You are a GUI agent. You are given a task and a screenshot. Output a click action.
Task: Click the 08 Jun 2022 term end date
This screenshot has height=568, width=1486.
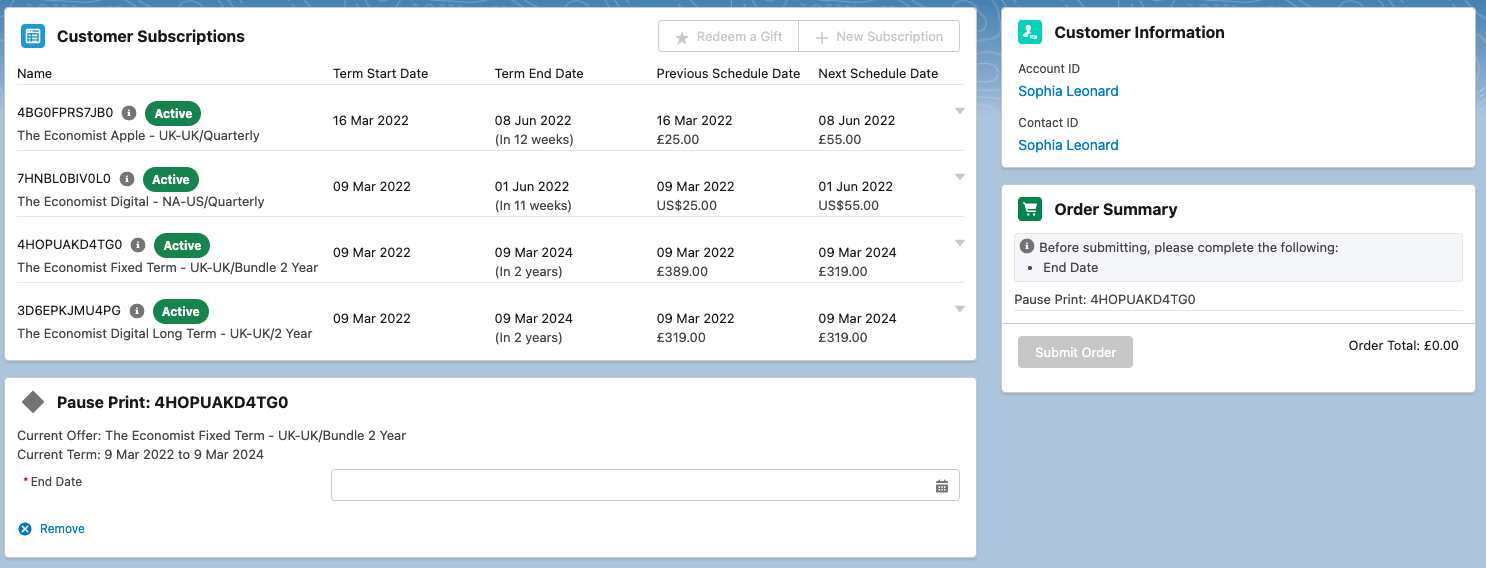533,120
